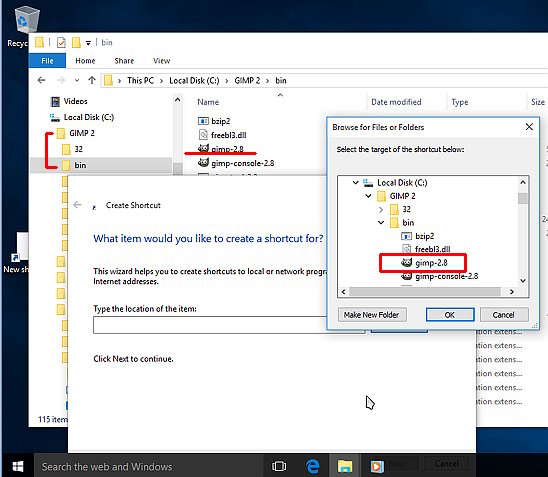The height and width of the screenshot is (477, 548).
Task: Click This PC in the address bar
Action: click(140, 80)
